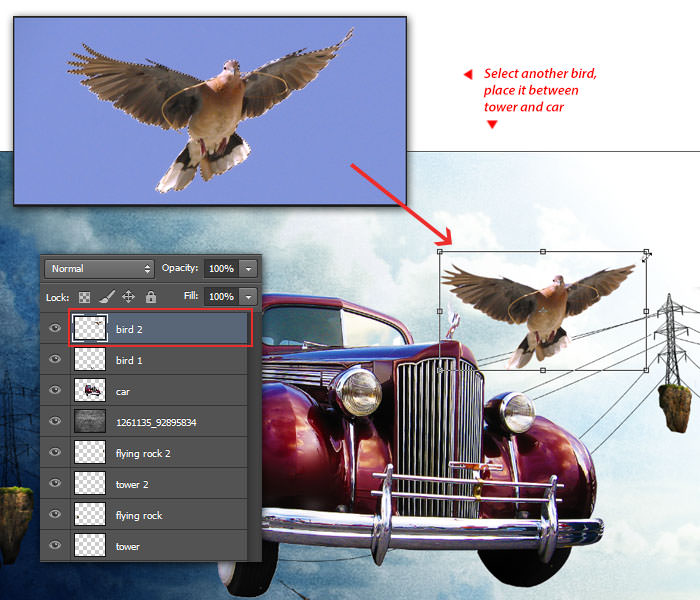
Task: Open the Opacity slider dropdown arrow
Action: tap(248, 269)
